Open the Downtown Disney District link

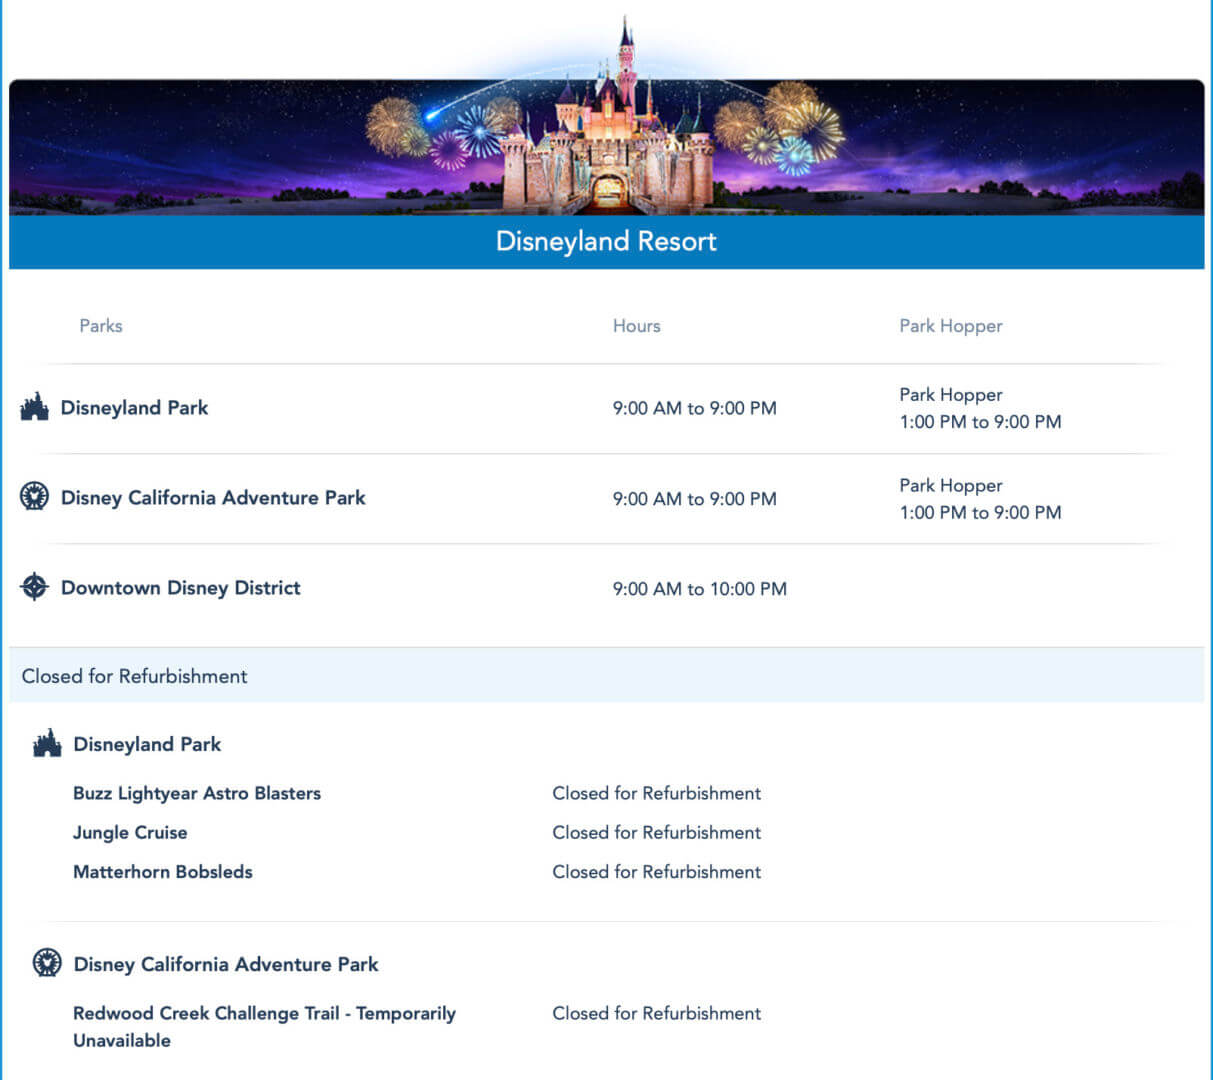tap(181, 588)
